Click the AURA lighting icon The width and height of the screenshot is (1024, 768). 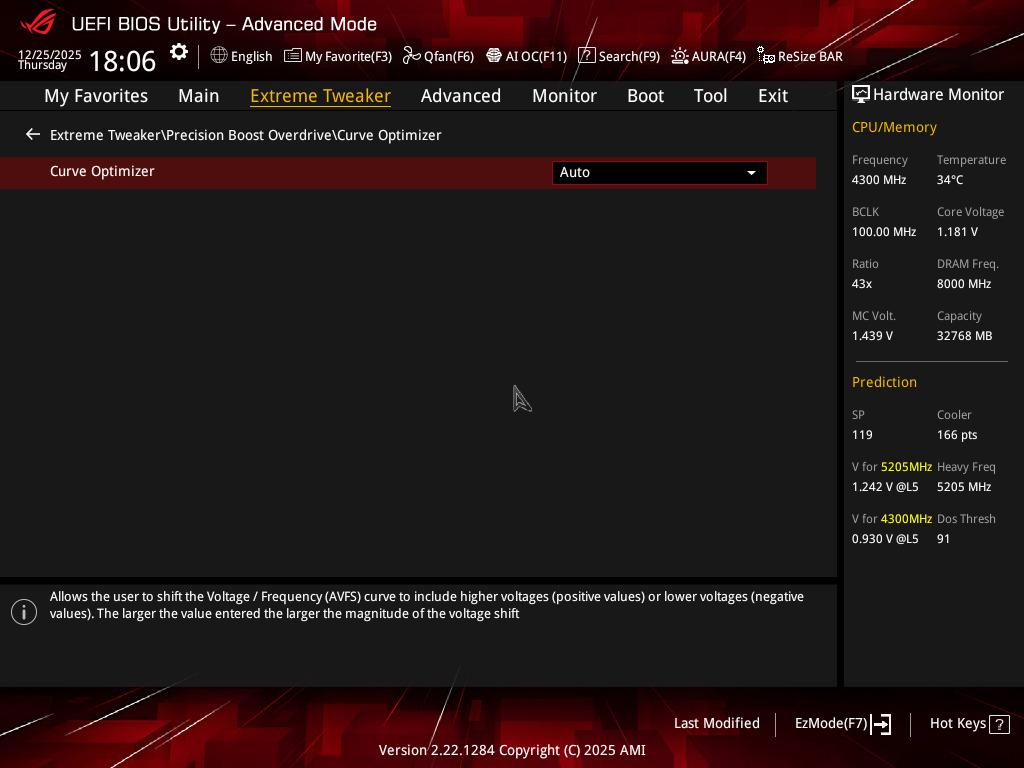(680, 56)
